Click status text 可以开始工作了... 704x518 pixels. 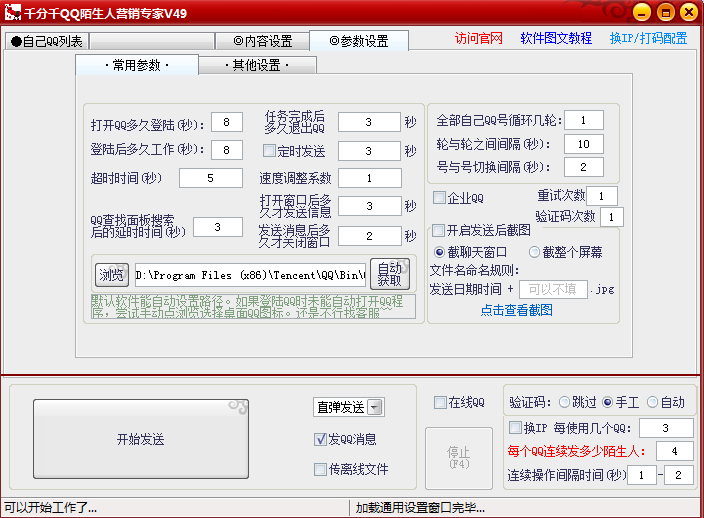[x=51, y=508]
